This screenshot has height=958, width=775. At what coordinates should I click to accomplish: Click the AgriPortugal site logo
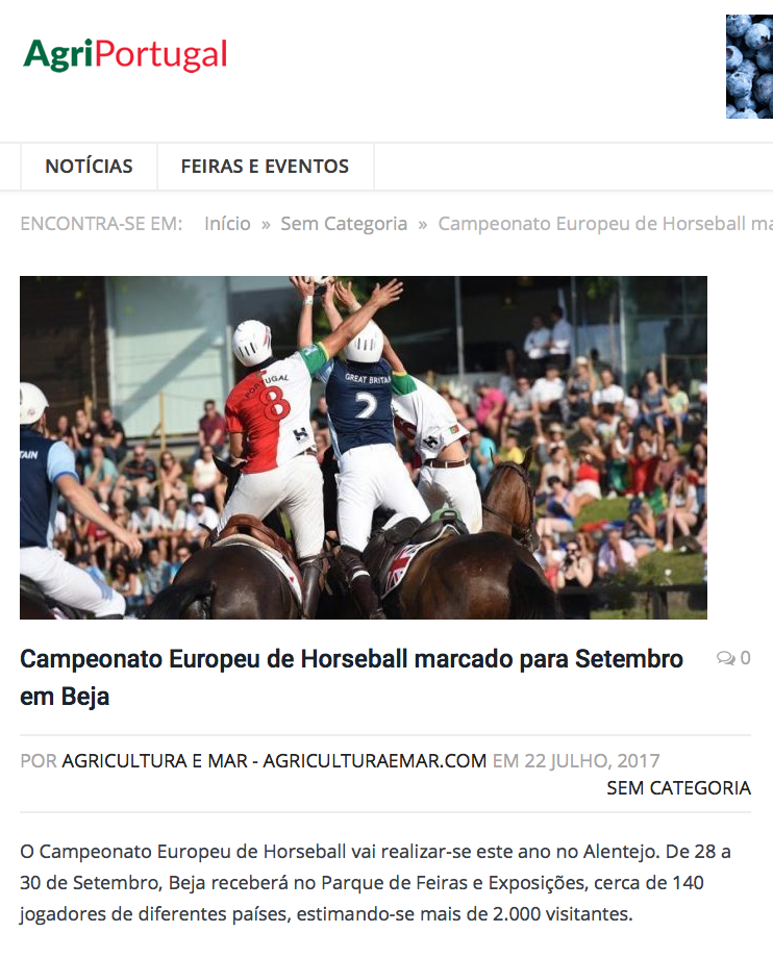(x=125, y=54)
